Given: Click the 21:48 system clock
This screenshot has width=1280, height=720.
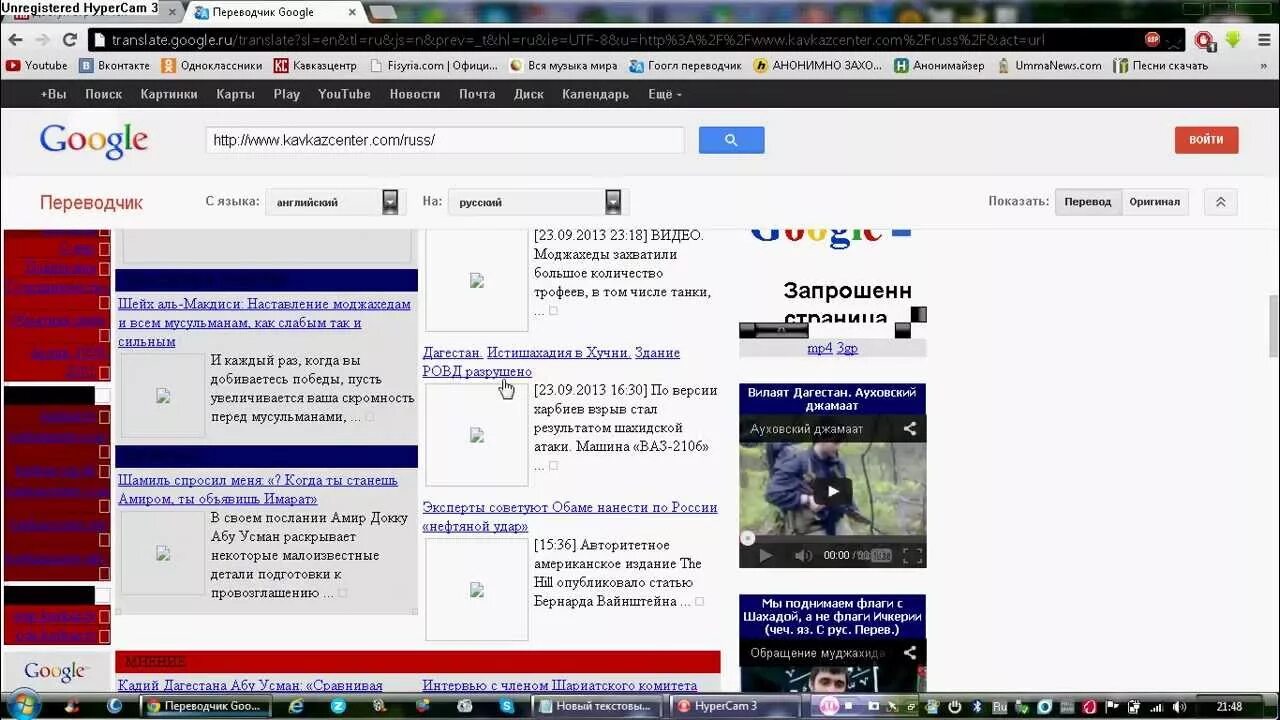Looking at the screenshot, I should tap(1229, 706).
